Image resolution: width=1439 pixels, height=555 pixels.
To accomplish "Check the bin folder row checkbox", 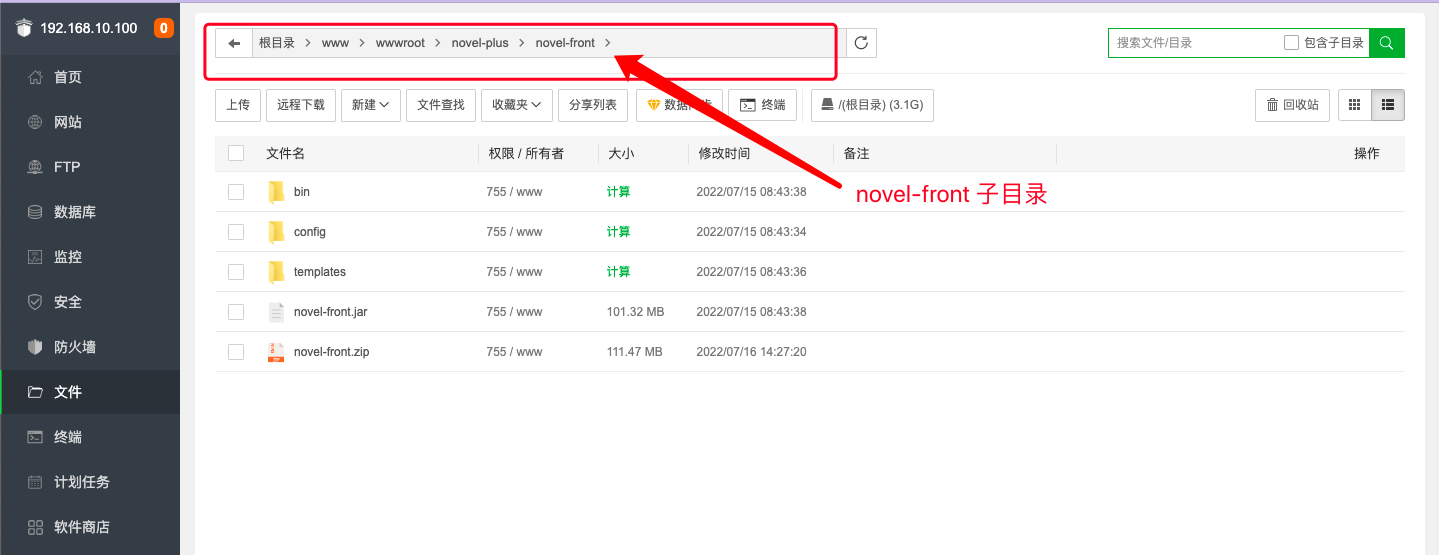I will [236, 192].
